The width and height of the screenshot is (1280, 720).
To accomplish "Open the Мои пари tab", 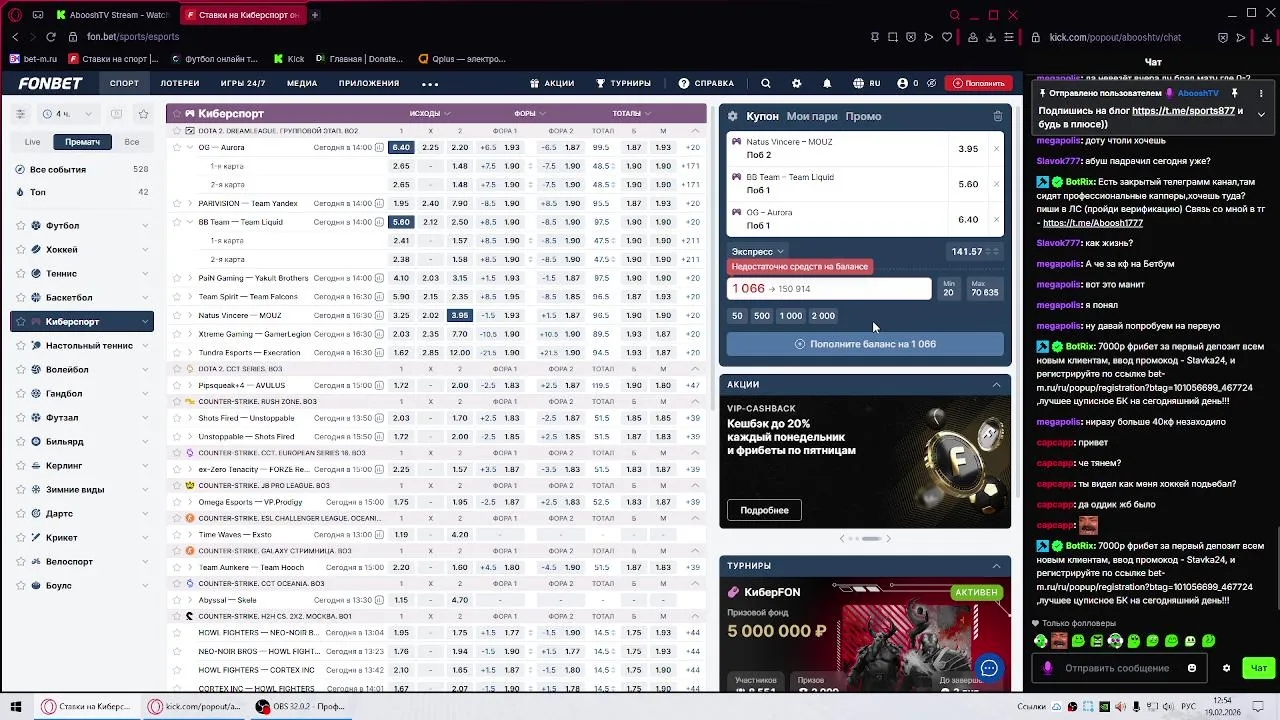I will coord(812,116).
